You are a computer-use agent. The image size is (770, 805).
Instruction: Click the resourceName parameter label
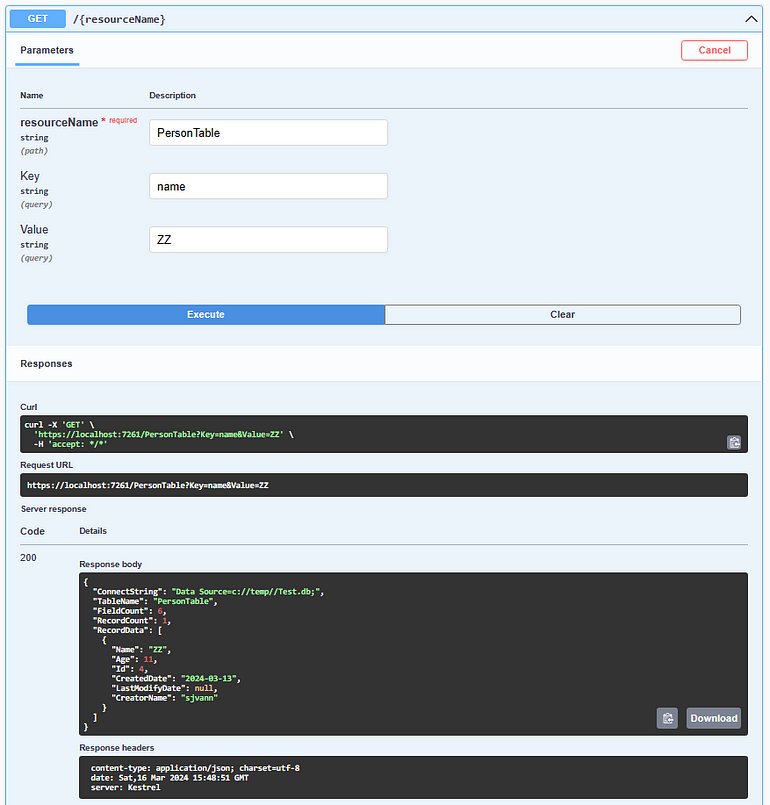tap(59, 122)
